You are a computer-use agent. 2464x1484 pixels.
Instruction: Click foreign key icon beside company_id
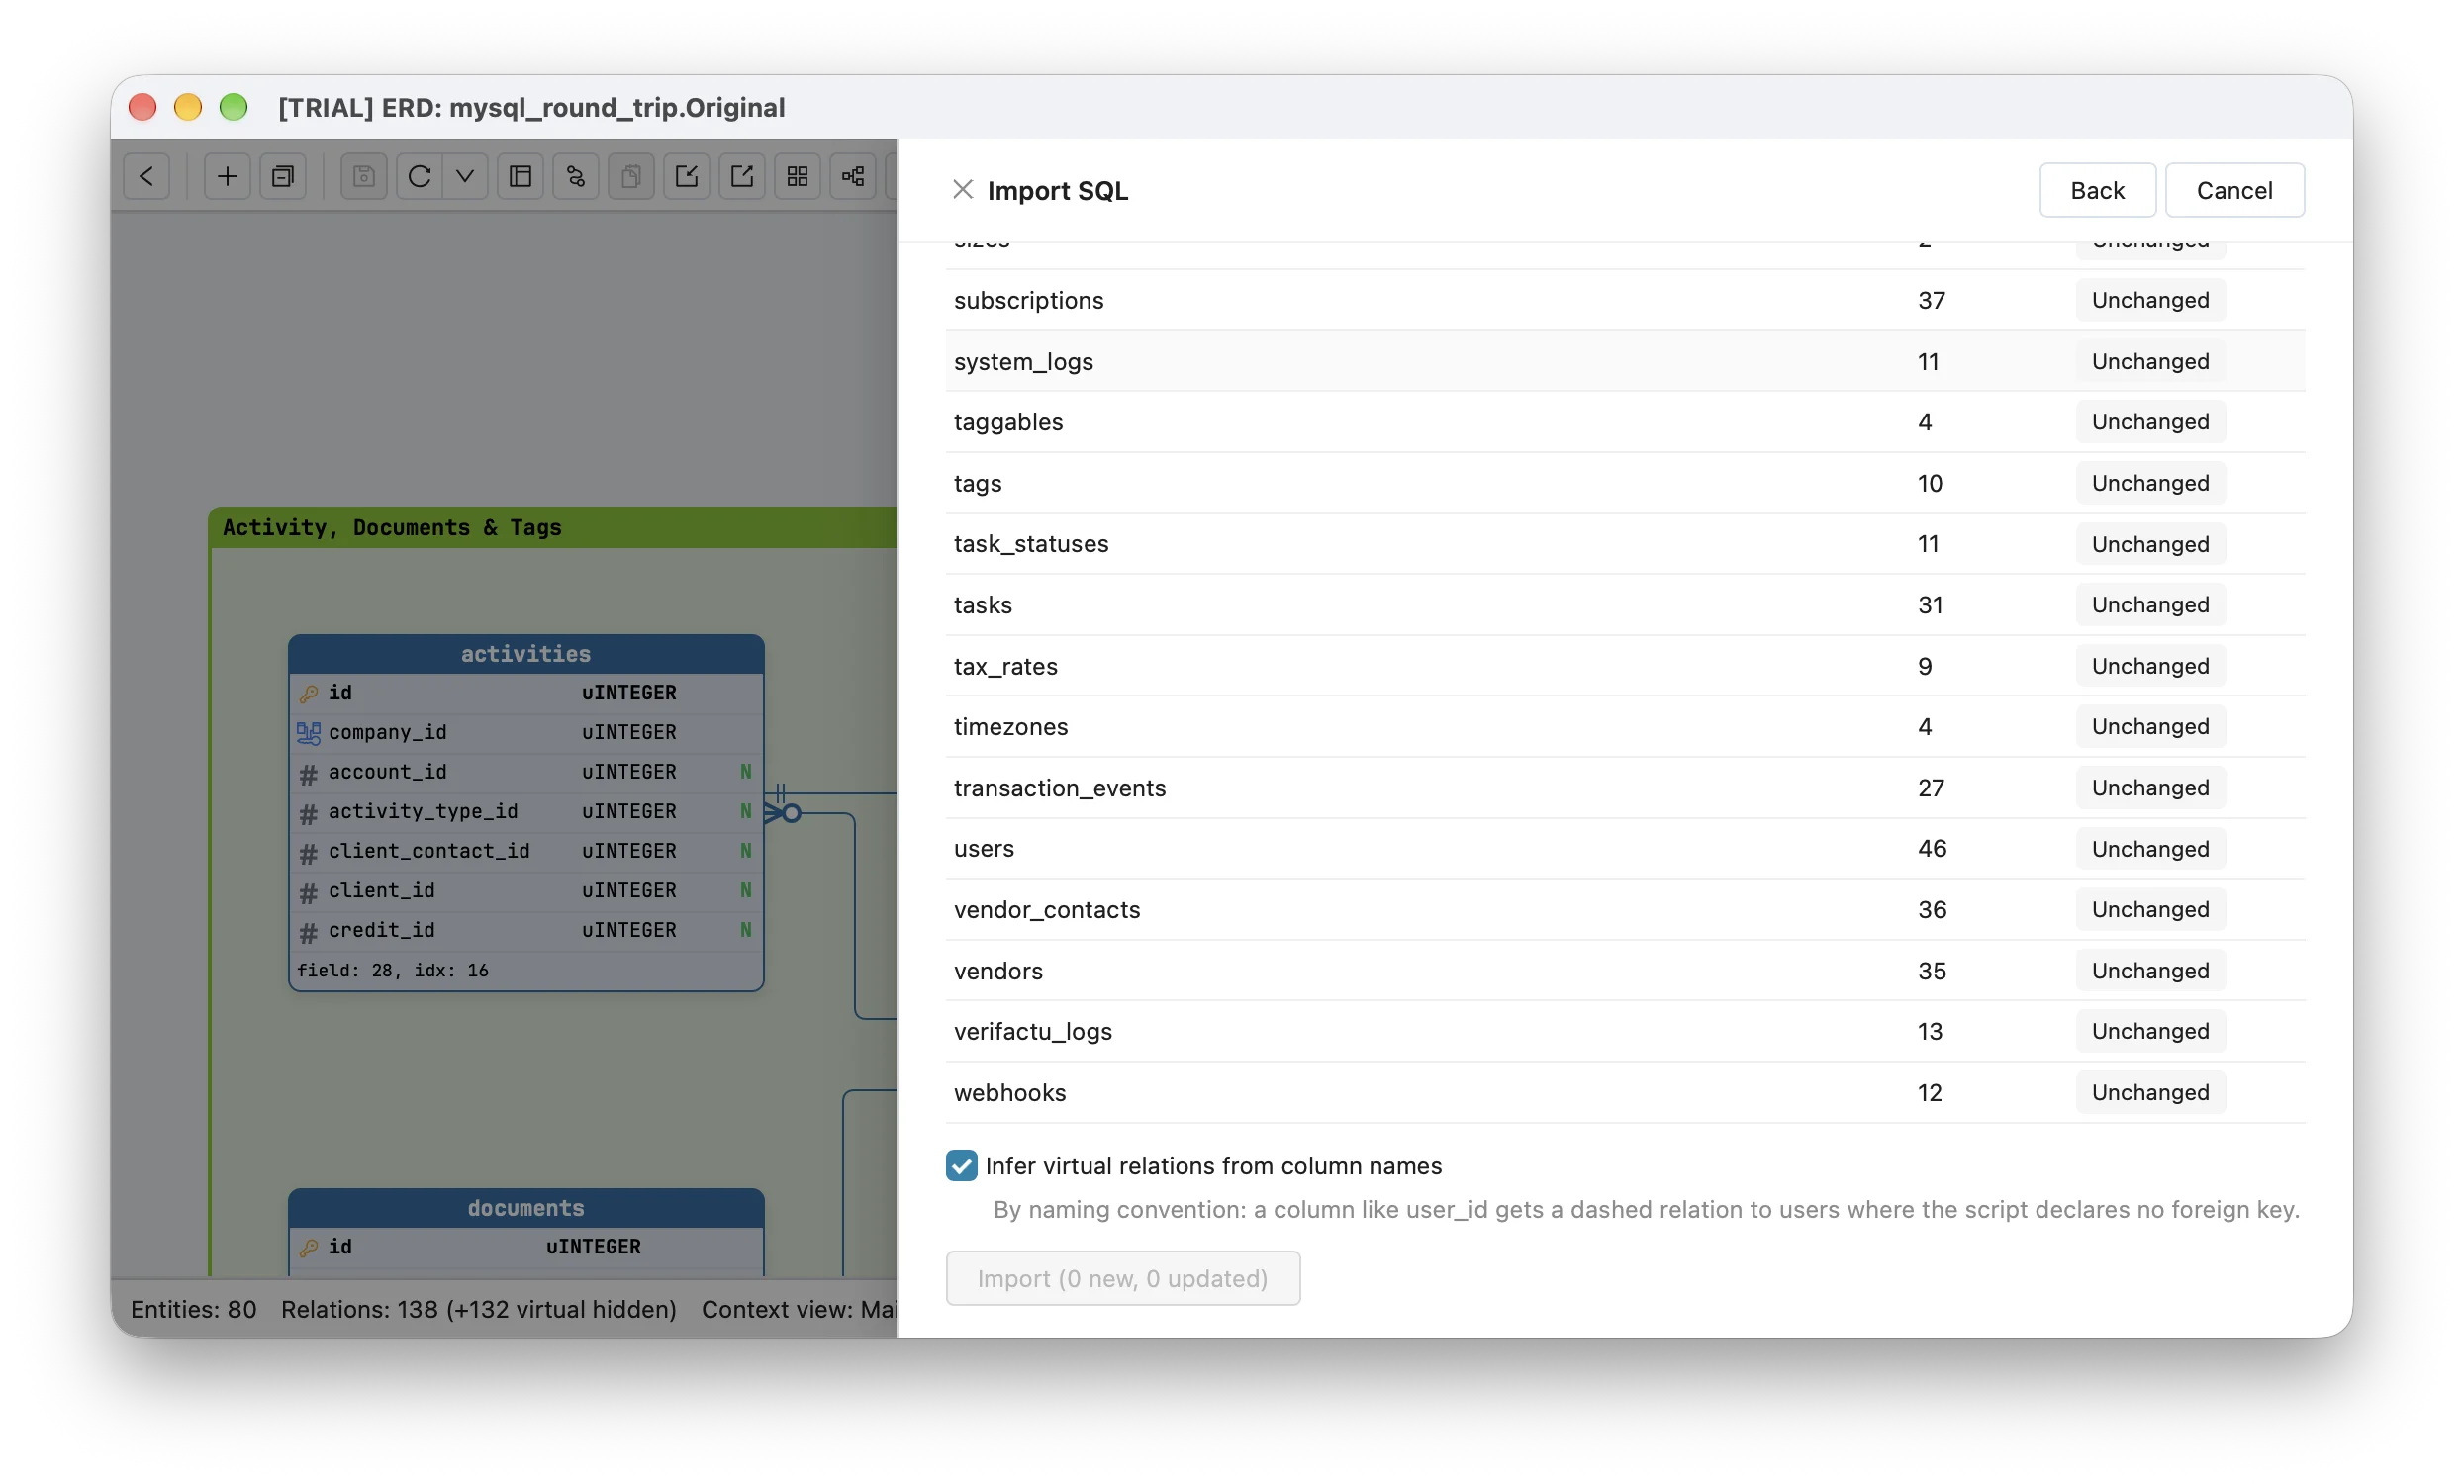pos(308,733)
